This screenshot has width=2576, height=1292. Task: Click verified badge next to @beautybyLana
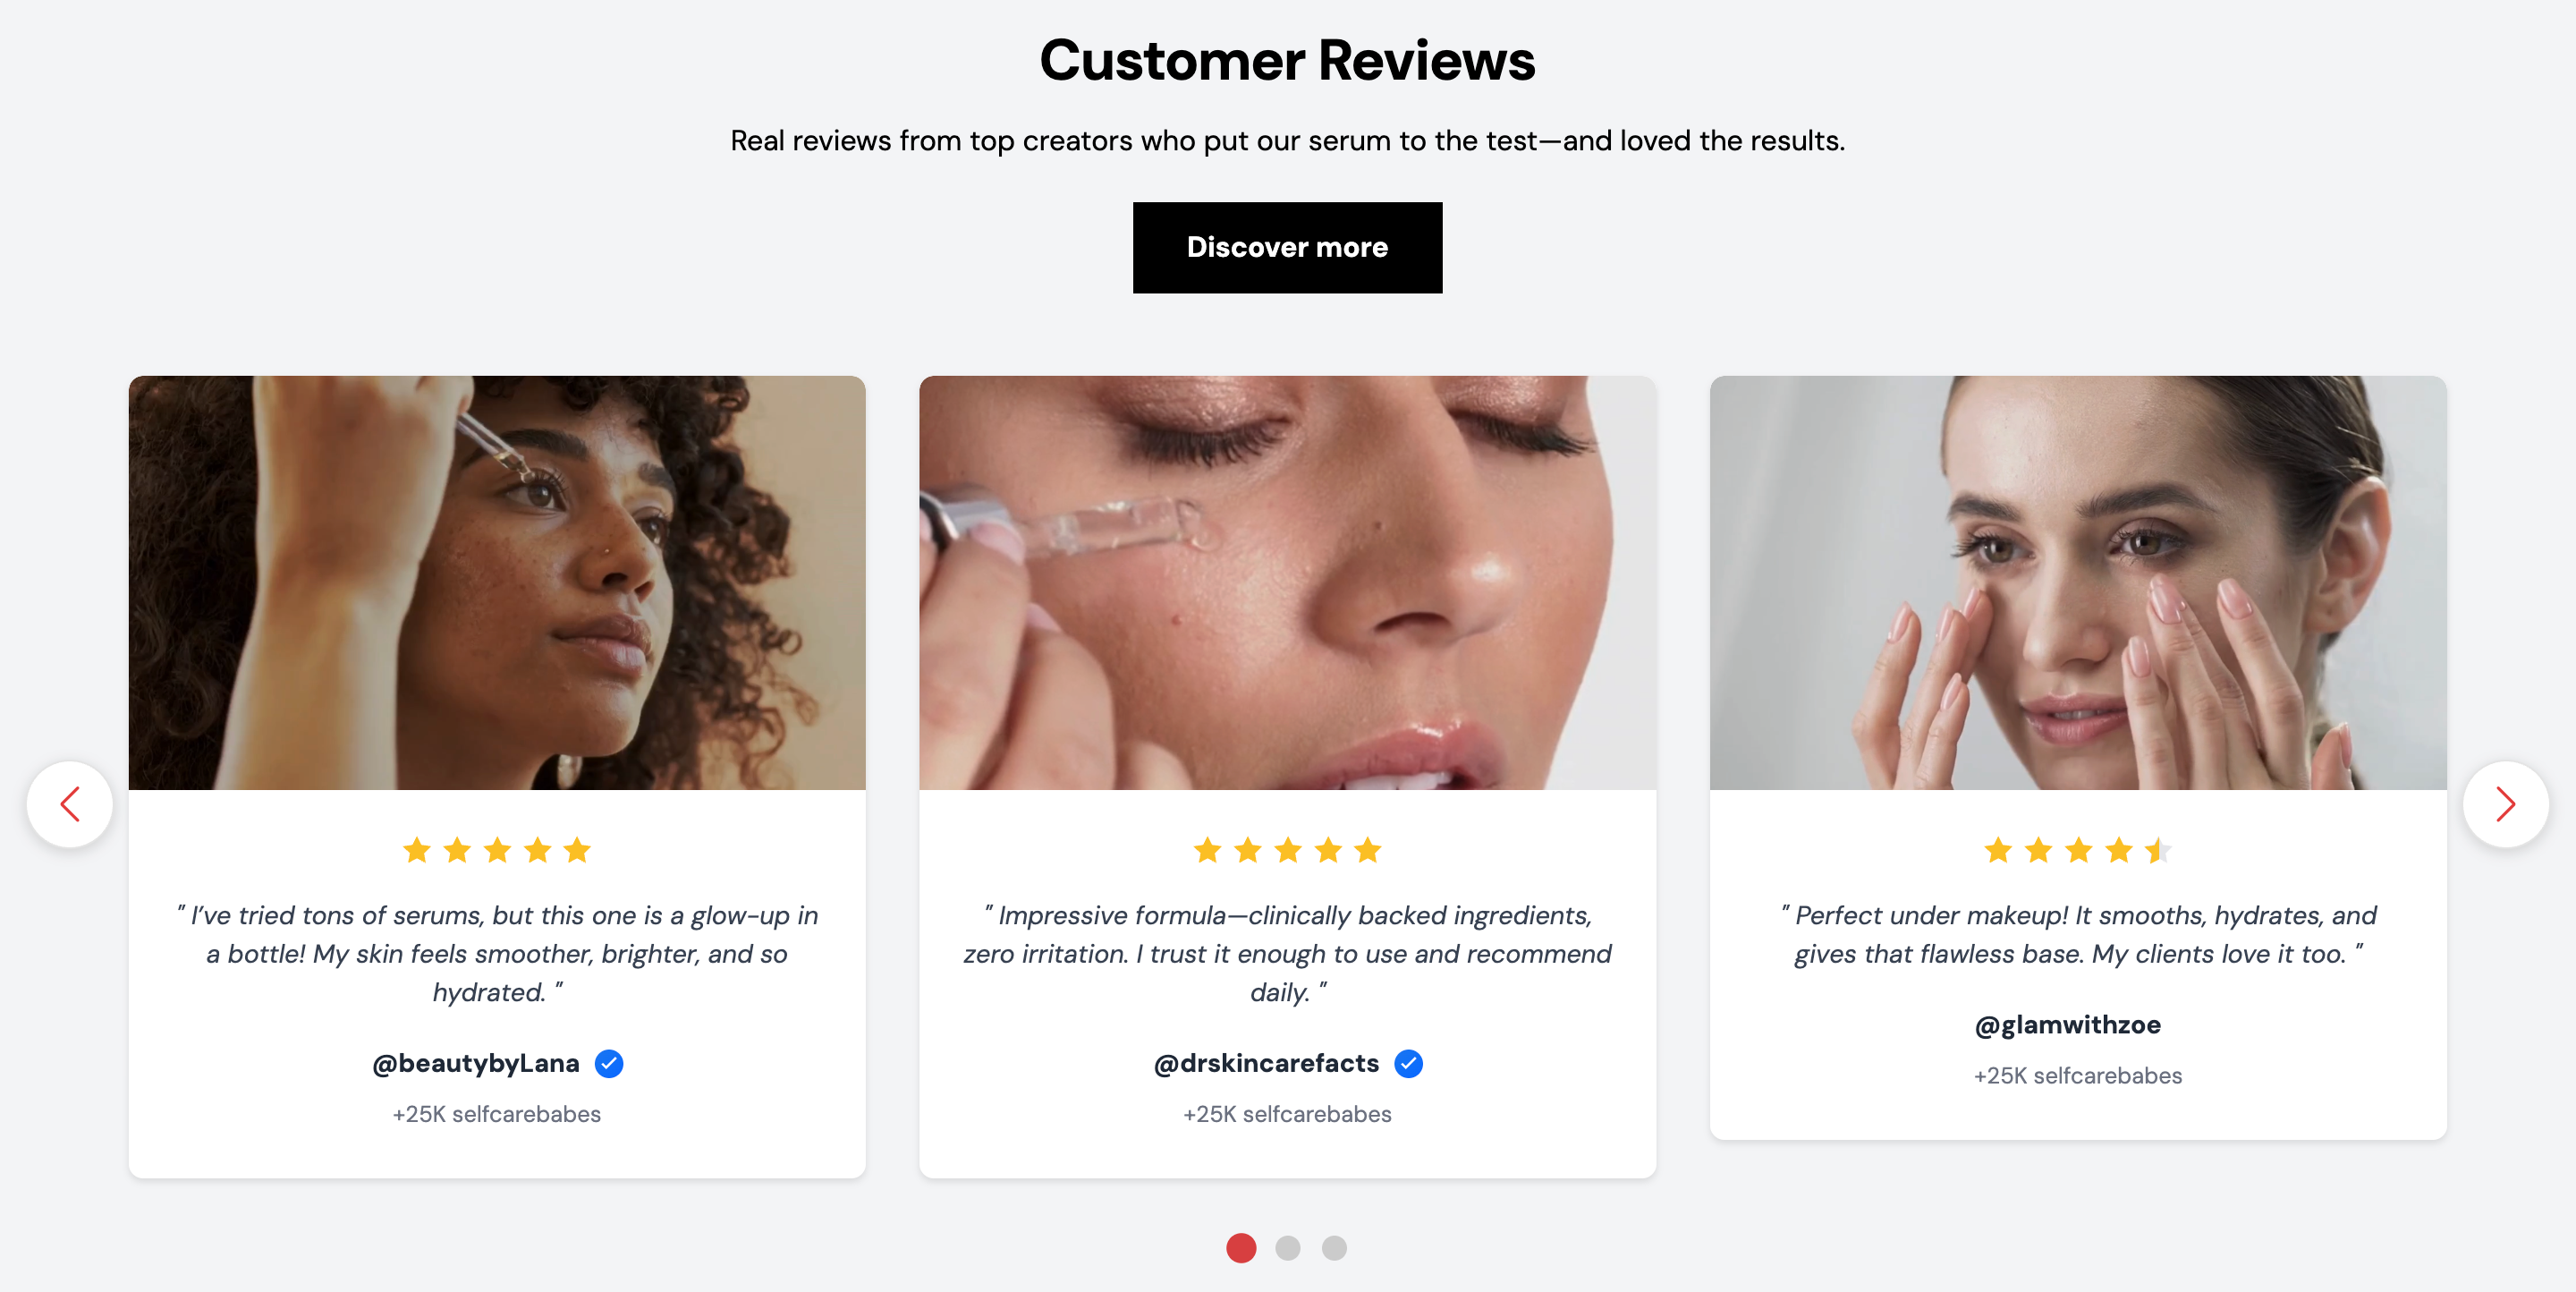pos(609,1063)
